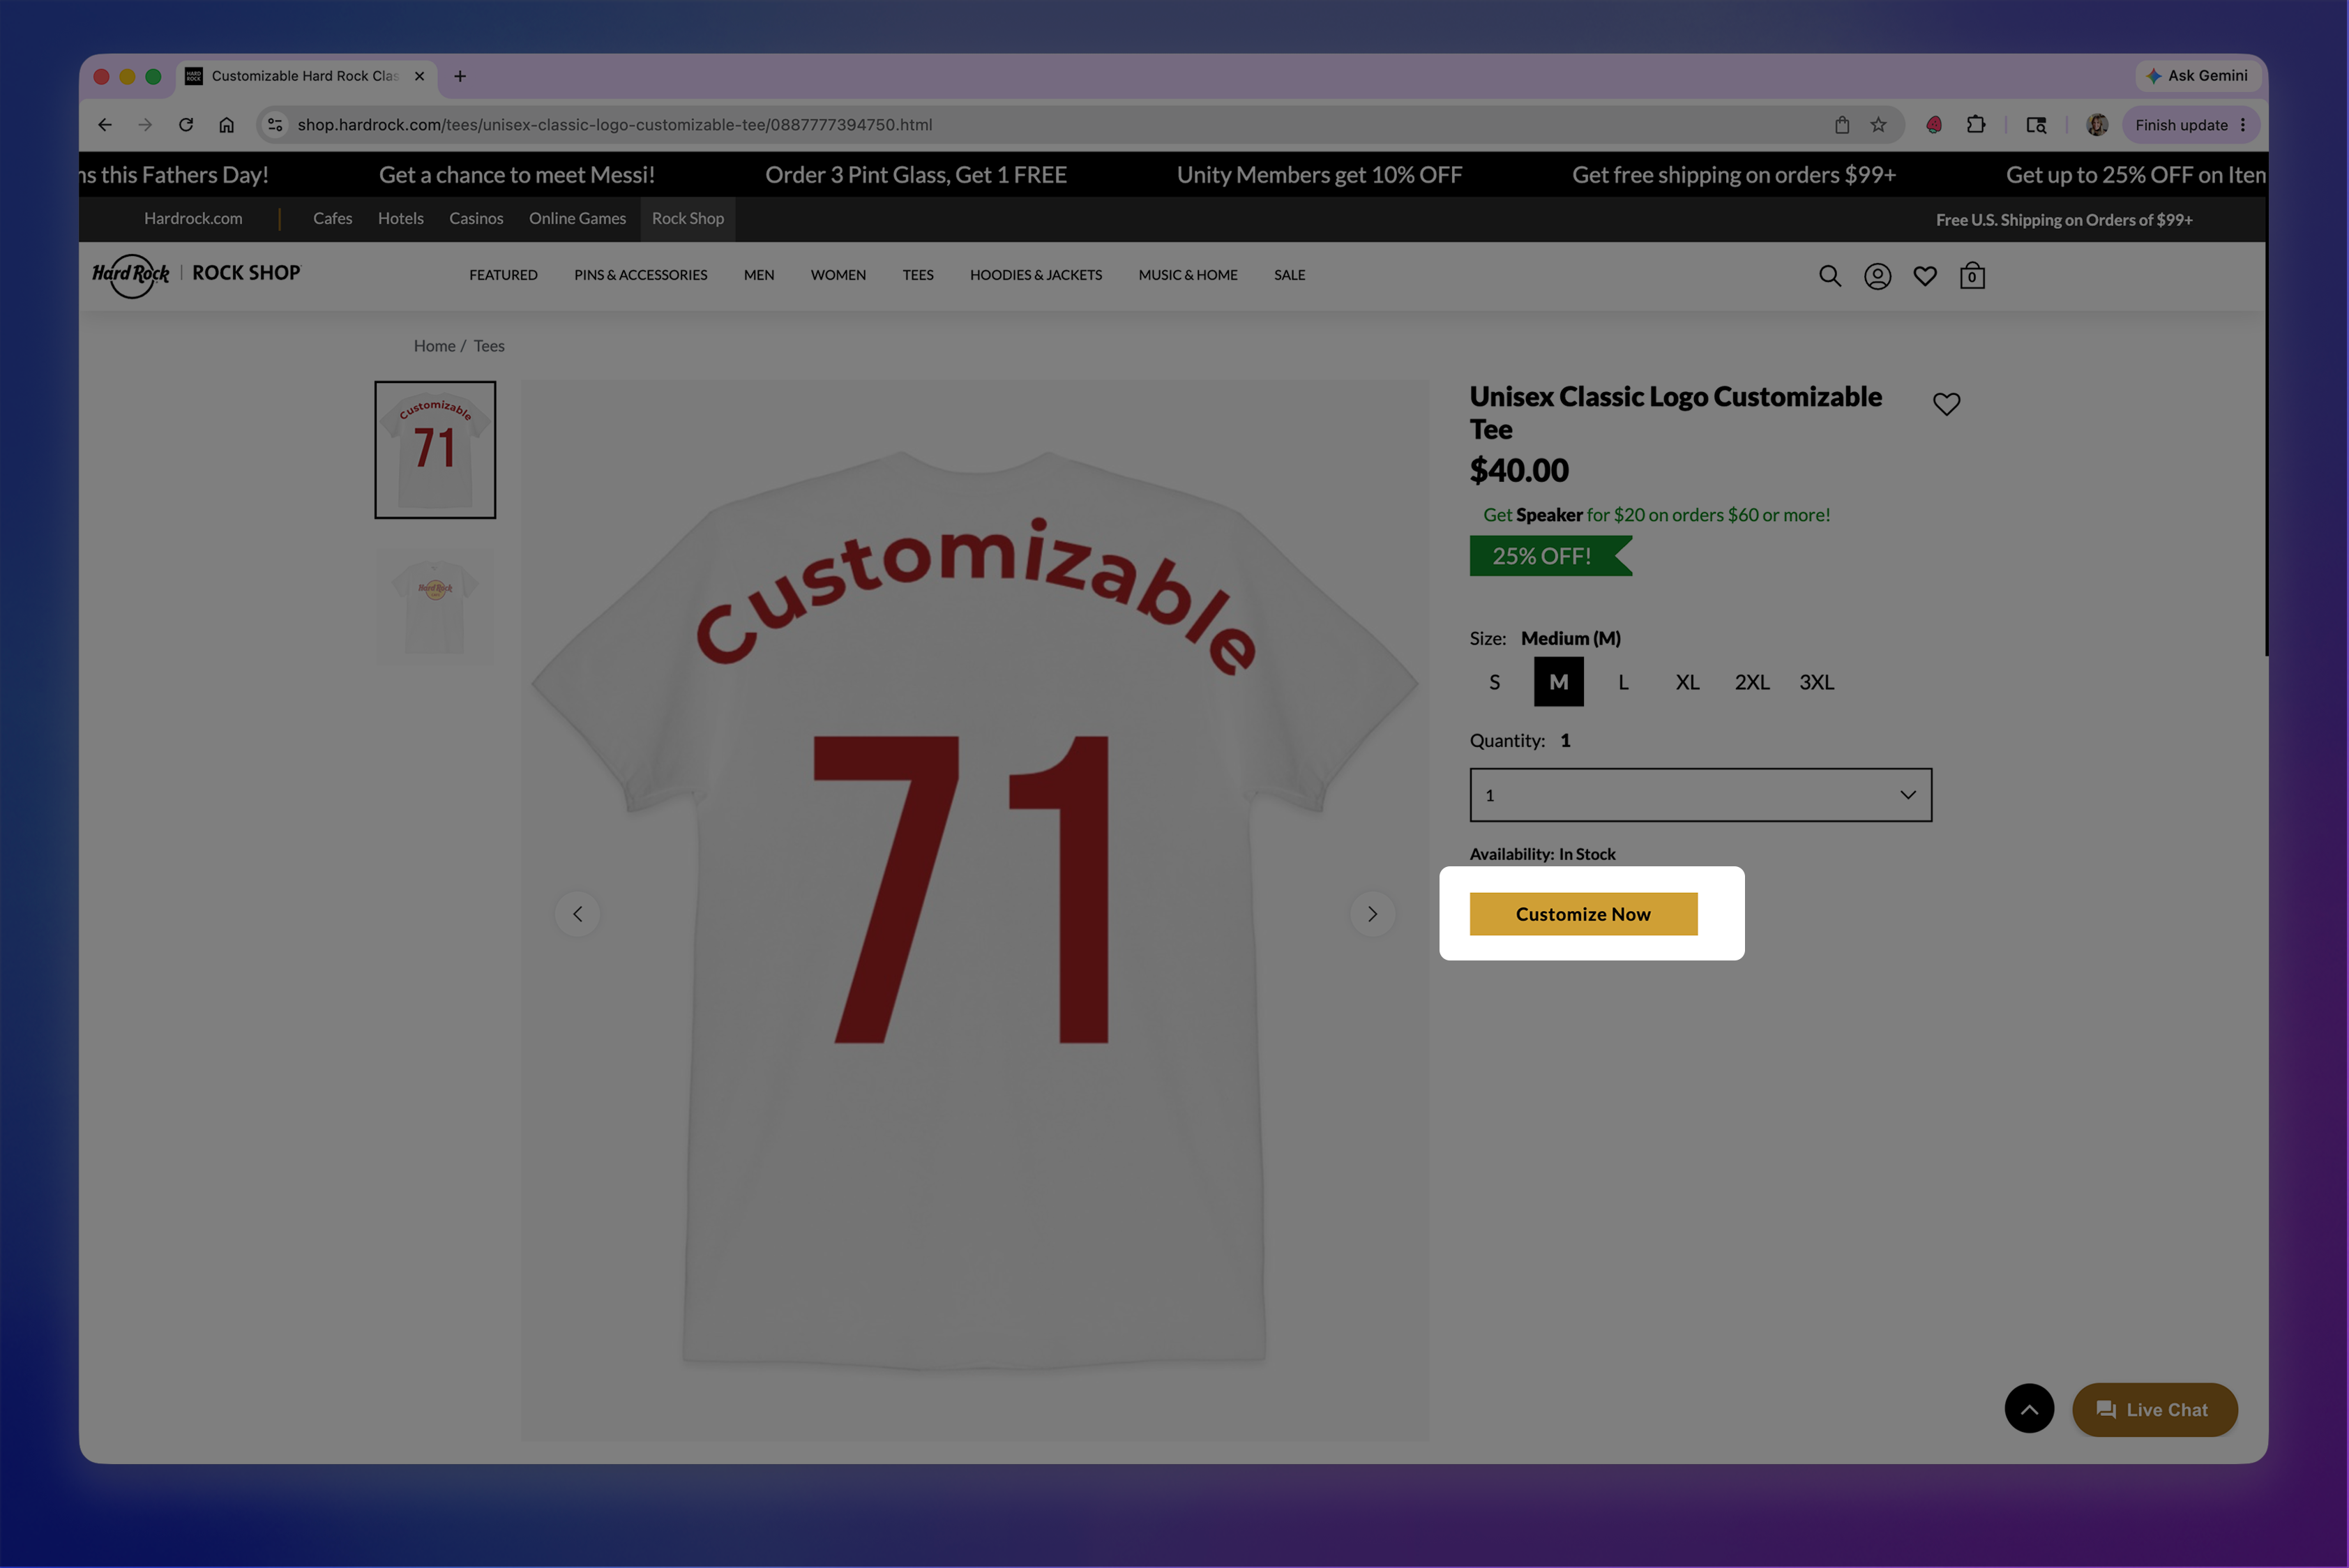Open the account profile icon
This screenshot has height=1568, width=2349.
click(1877, 276)
